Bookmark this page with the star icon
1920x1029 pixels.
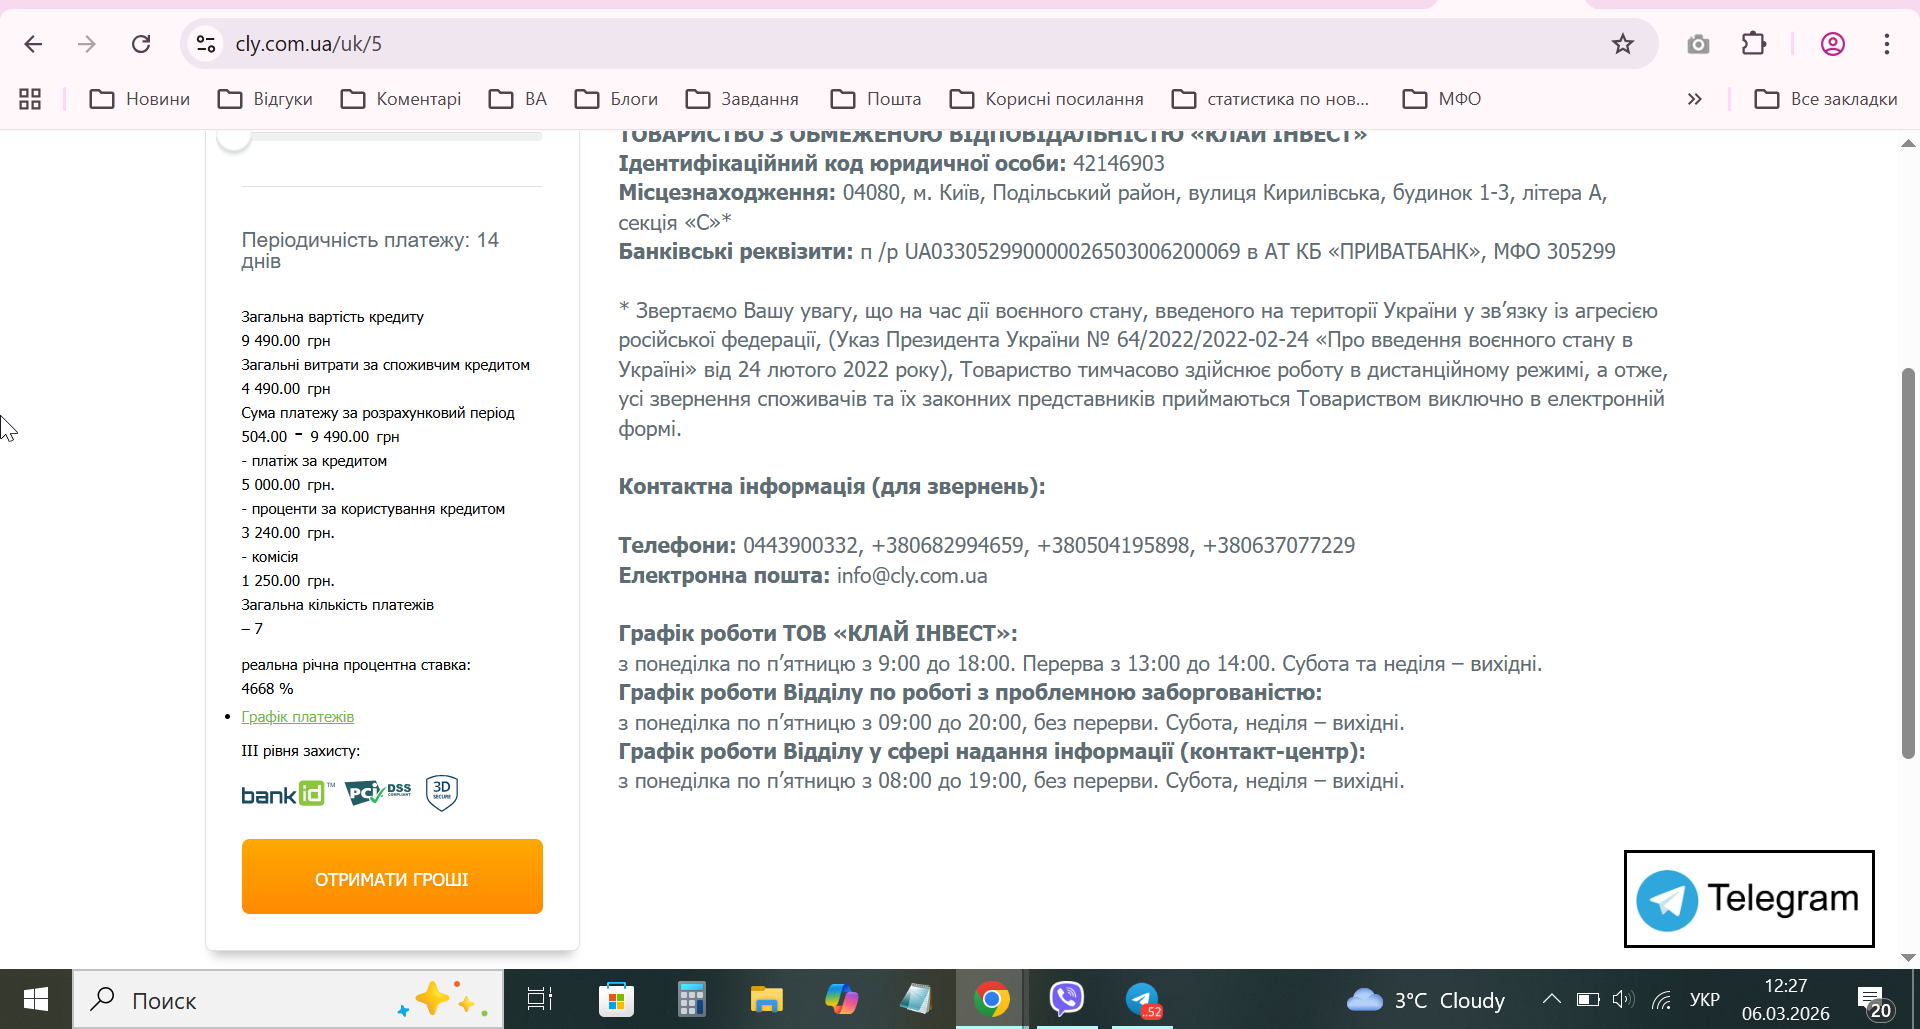1622,44
